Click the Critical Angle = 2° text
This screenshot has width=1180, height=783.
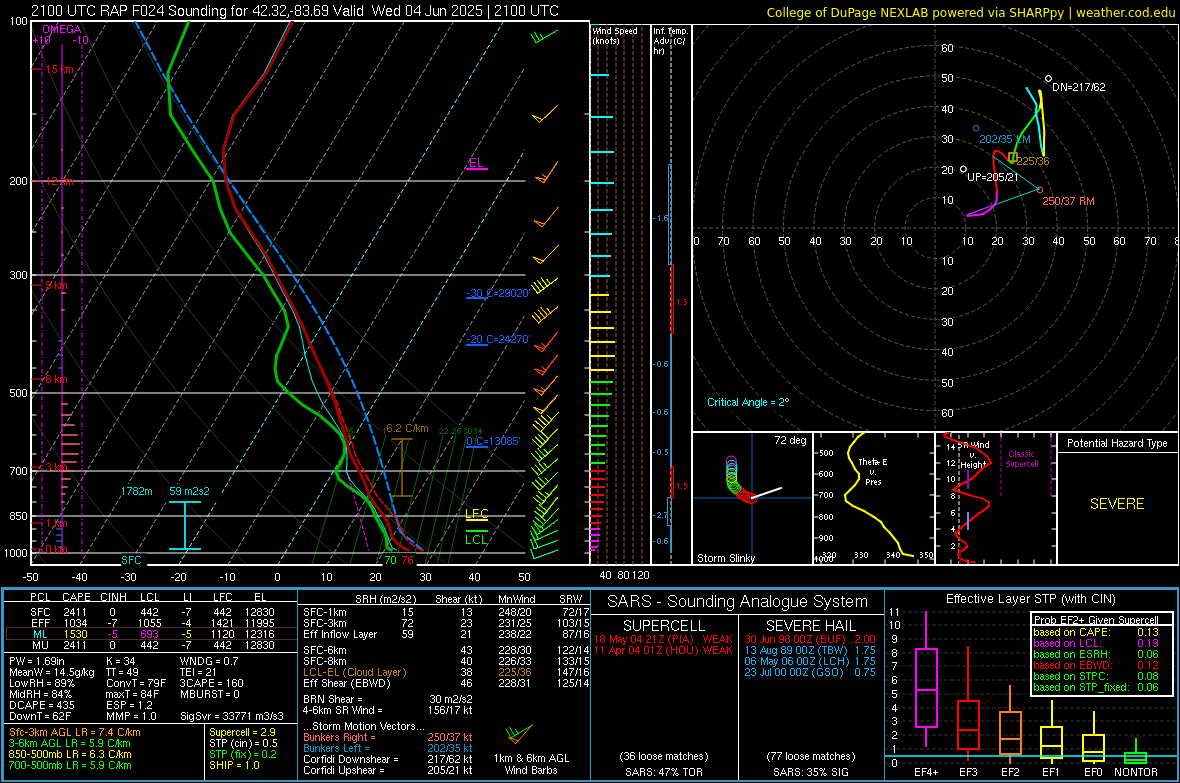tap(748, 402)
